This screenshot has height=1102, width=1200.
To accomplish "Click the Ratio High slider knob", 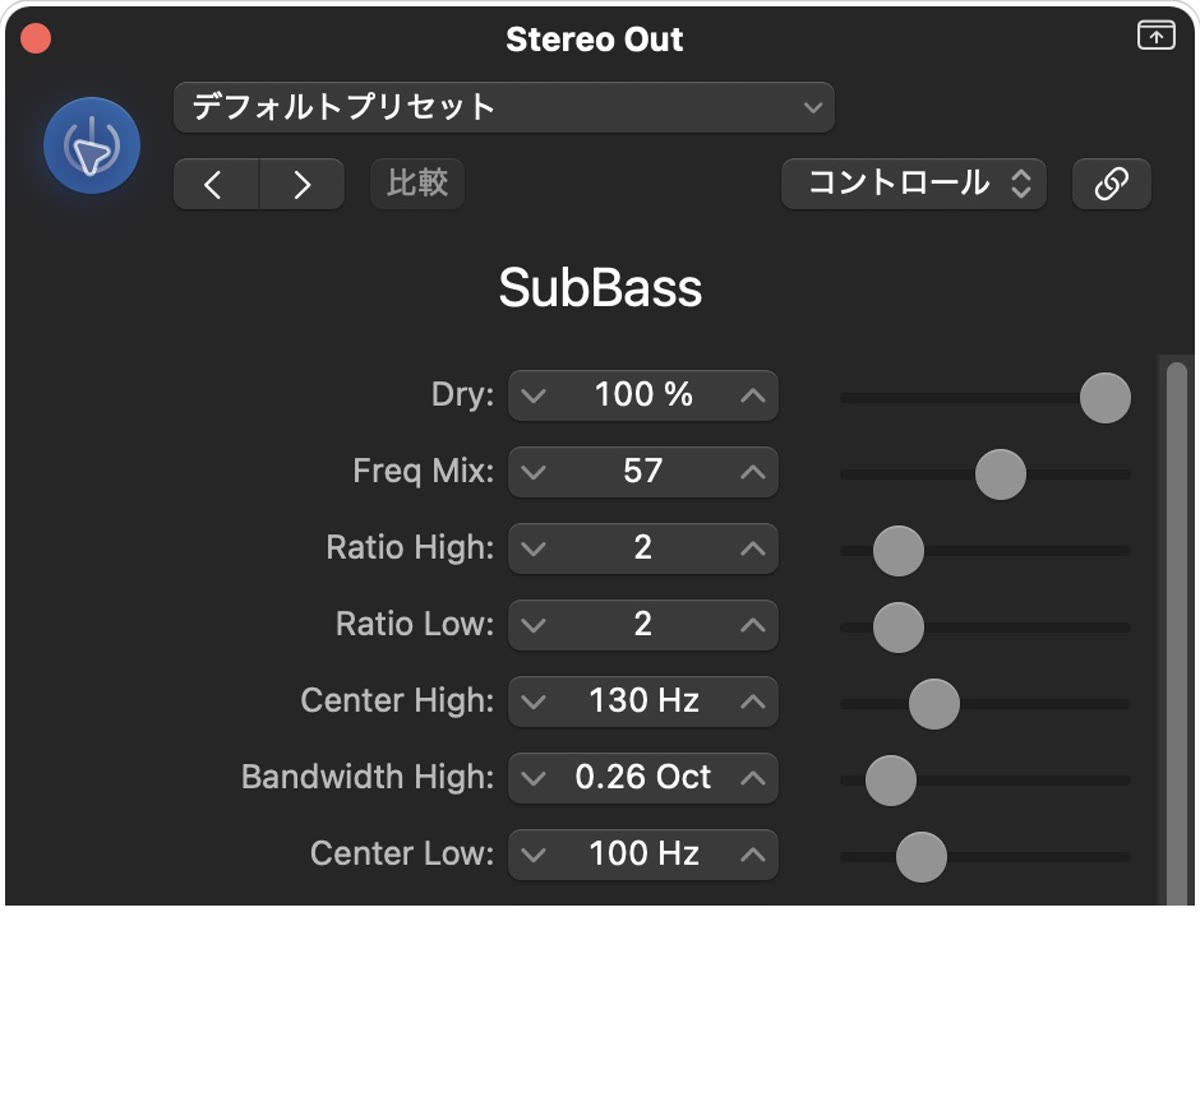I will (898, 551).
